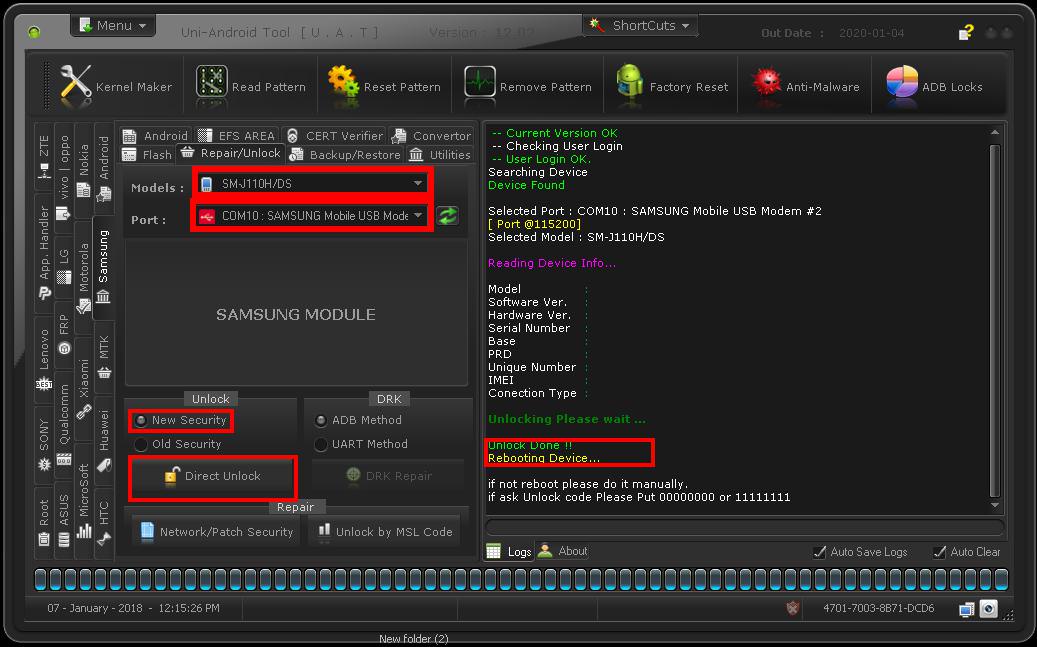Select the New Security radio option
The image size is (1037, 647).
[142, 421]
